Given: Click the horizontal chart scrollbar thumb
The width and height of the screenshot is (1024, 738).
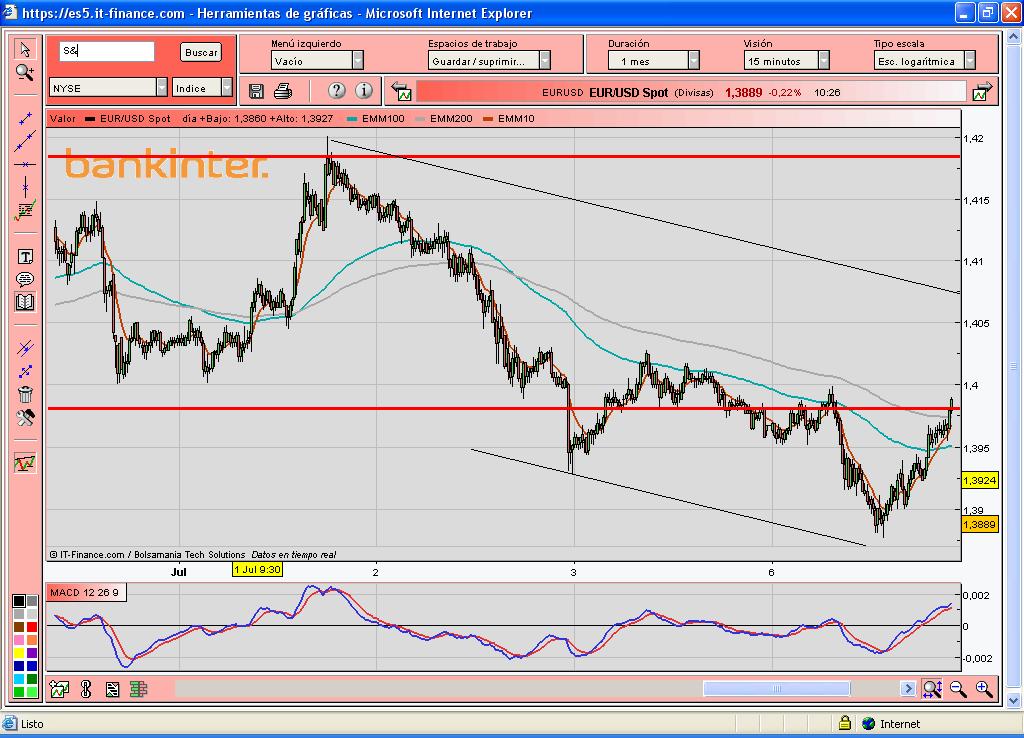Looking at the screenshot, I should pos(776,688).
